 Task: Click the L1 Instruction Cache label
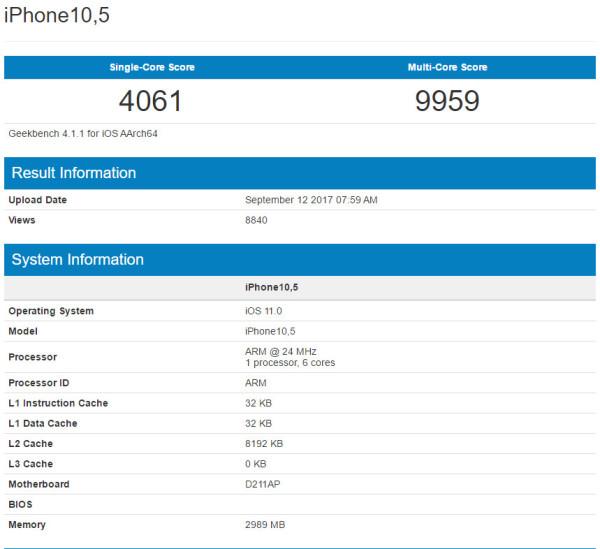[x=58, y=403]
